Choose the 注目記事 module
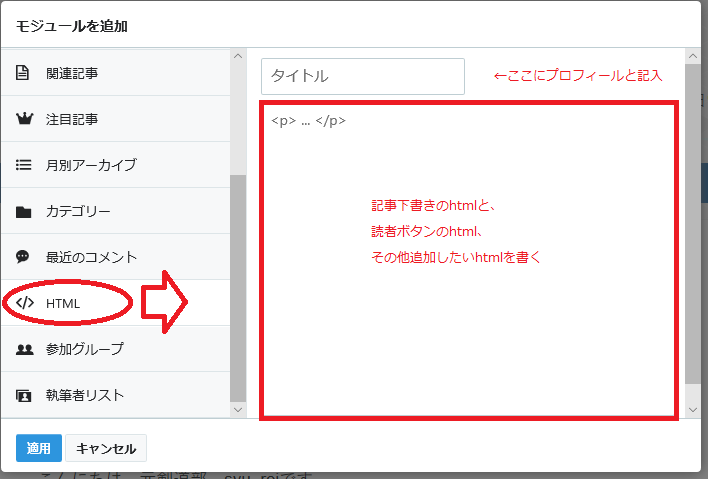 pos(116,119)
